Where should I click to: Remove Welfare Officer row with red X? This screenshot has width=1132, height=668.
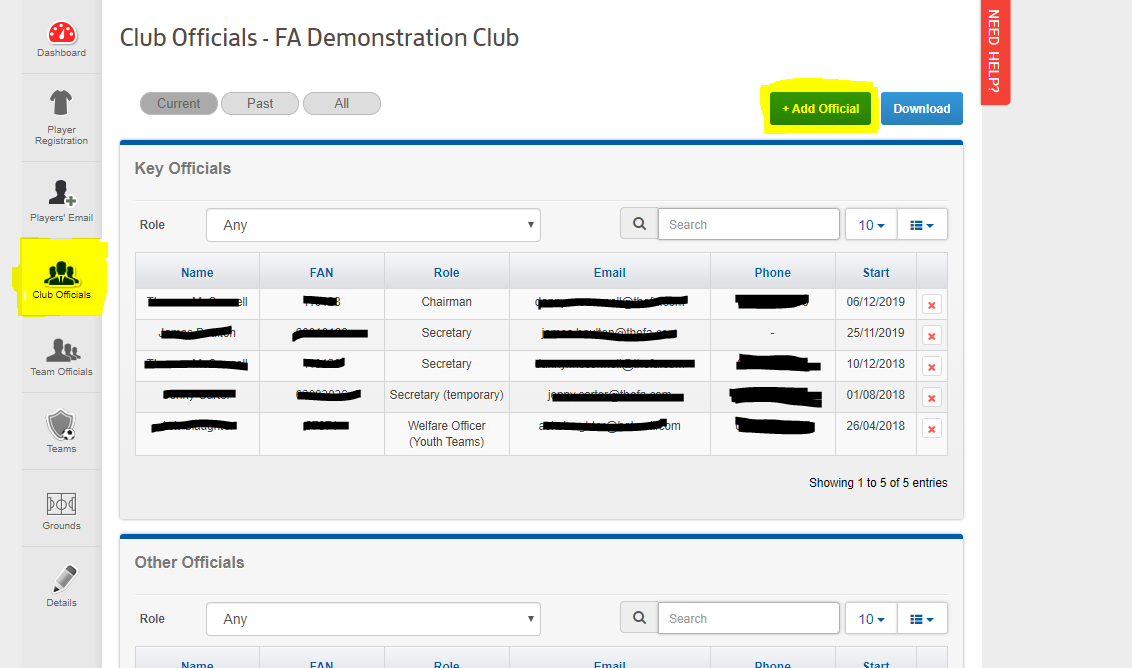pyautogui.click(x=931, y=429)
